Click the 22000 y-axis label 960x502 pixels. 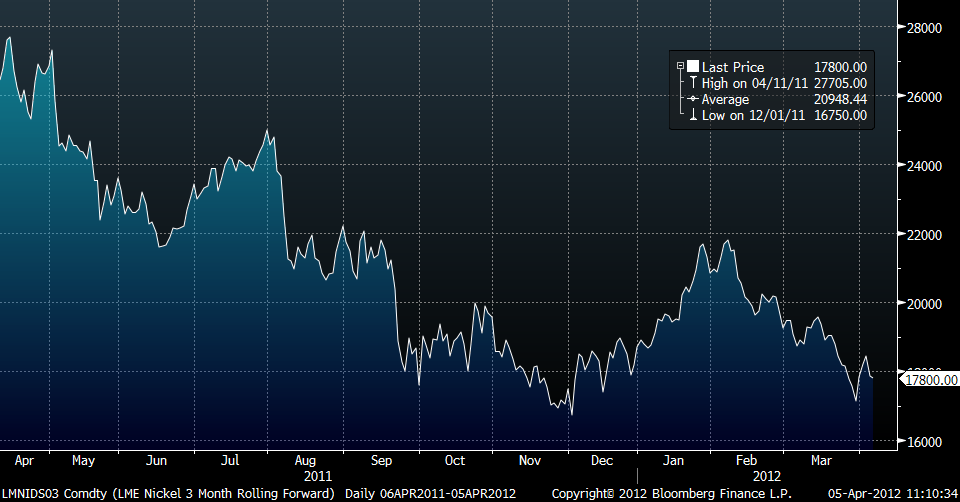pos(925,235)
